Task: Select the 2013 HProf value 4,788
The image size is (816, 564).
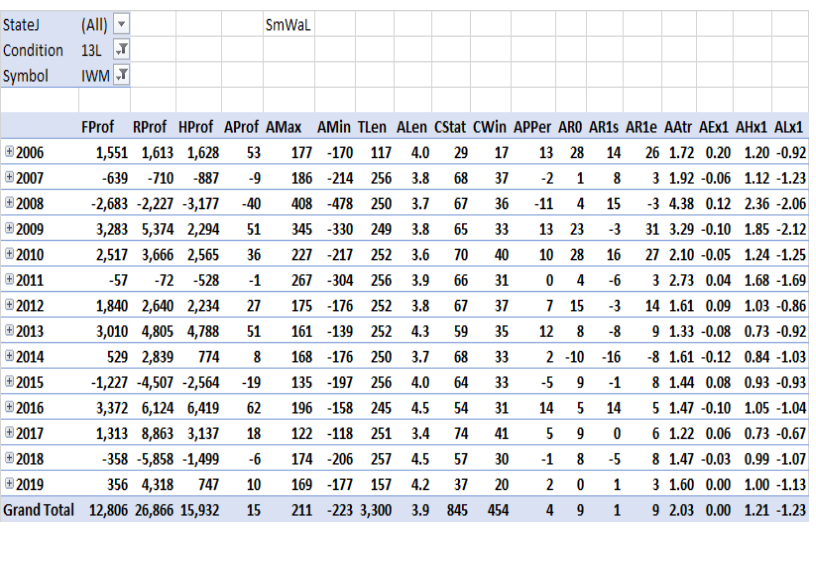Action: pyautogui.click(x=203, y=331)
